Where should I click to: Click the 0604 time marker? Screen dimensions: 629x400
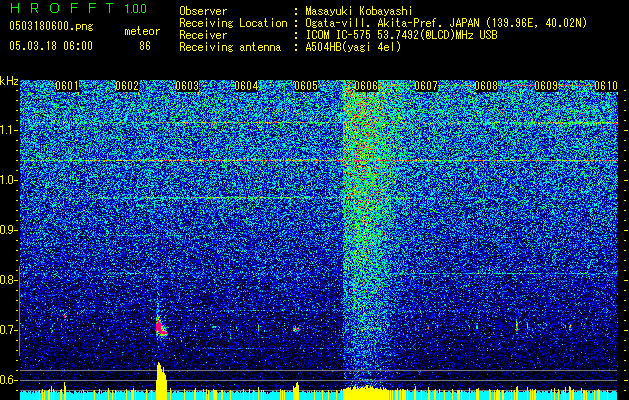(x=246, y=86)
